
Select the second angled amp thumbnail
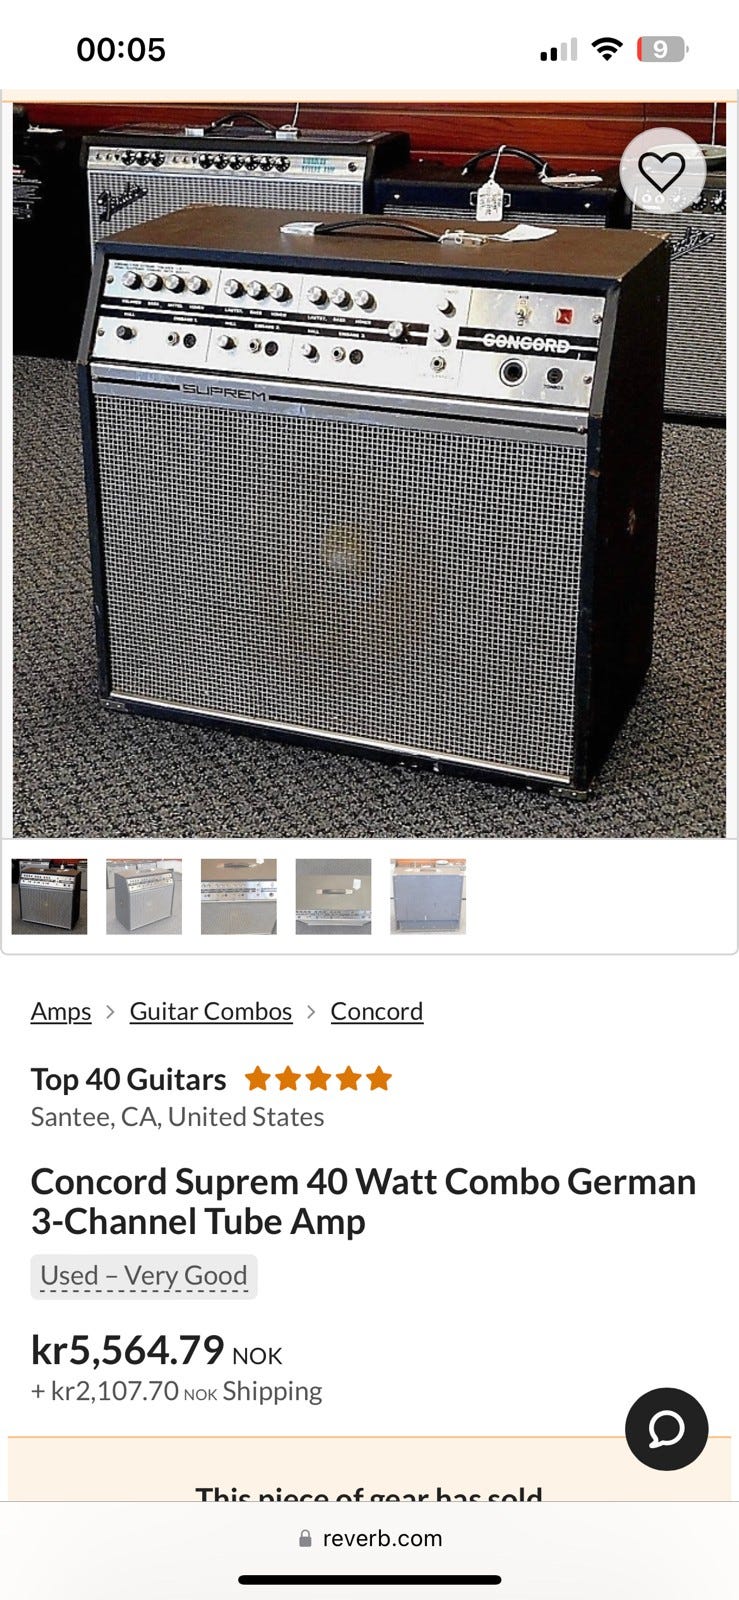(x=144, y=896)
